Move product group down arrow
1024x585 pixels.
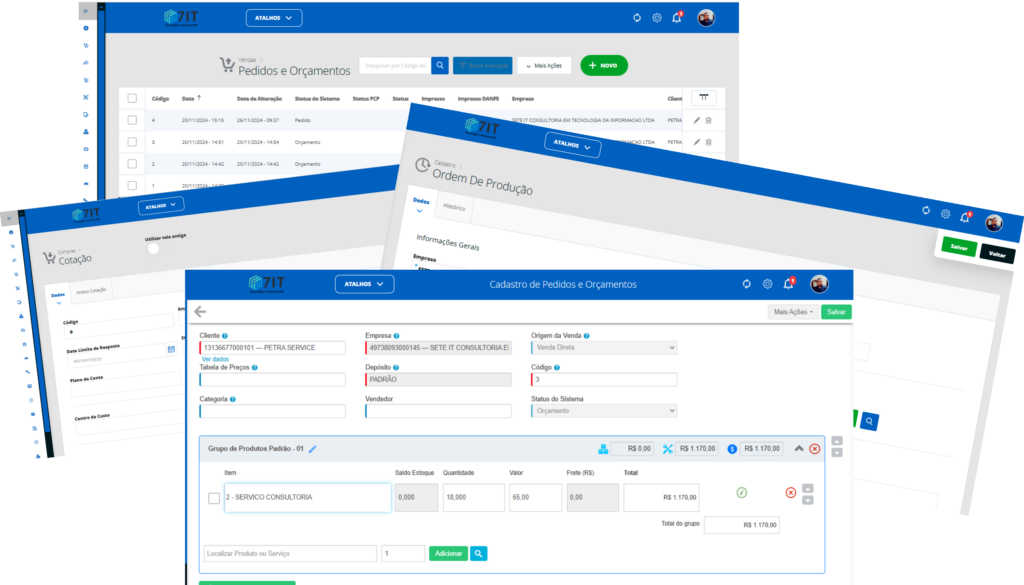coord(837,452)
